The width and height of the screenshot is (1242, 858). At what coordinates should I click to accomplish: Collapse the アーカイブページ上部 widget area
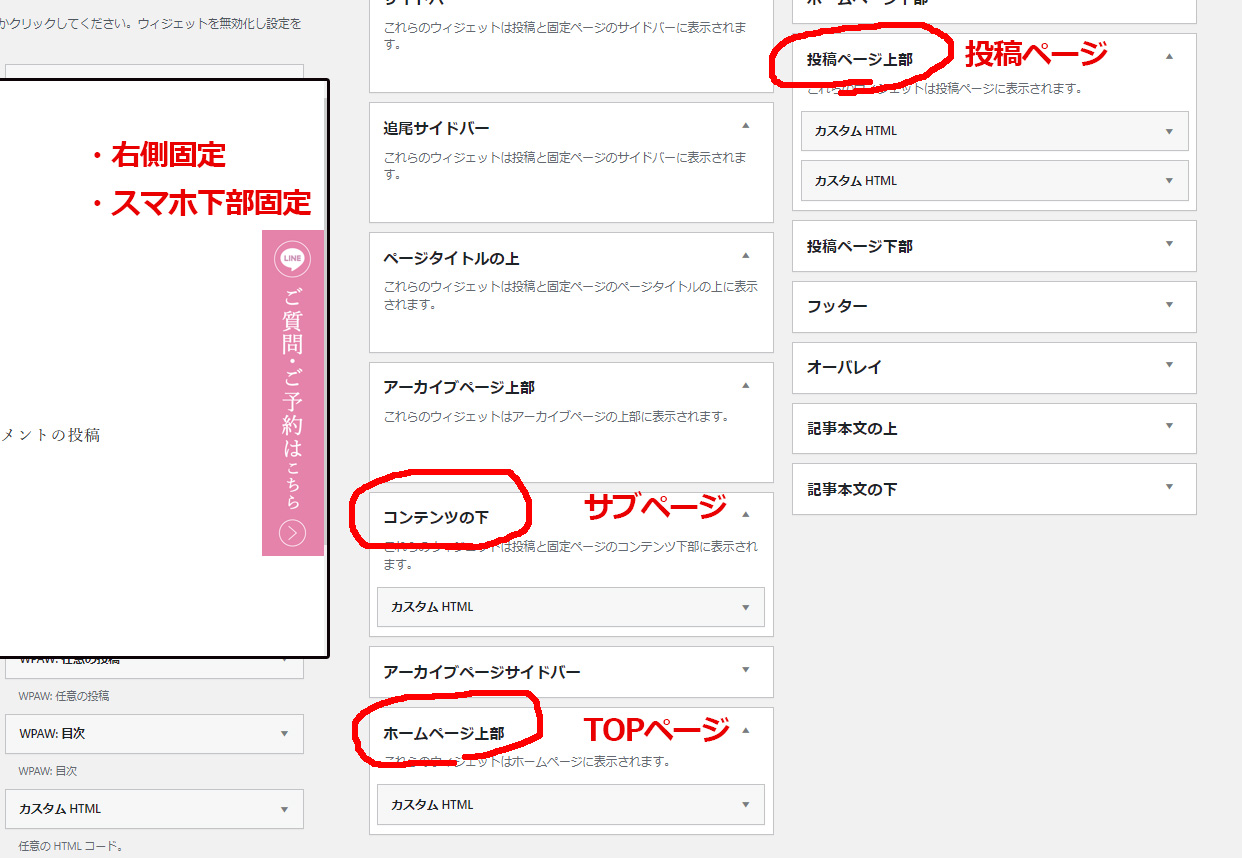click(x=745, y=385)
